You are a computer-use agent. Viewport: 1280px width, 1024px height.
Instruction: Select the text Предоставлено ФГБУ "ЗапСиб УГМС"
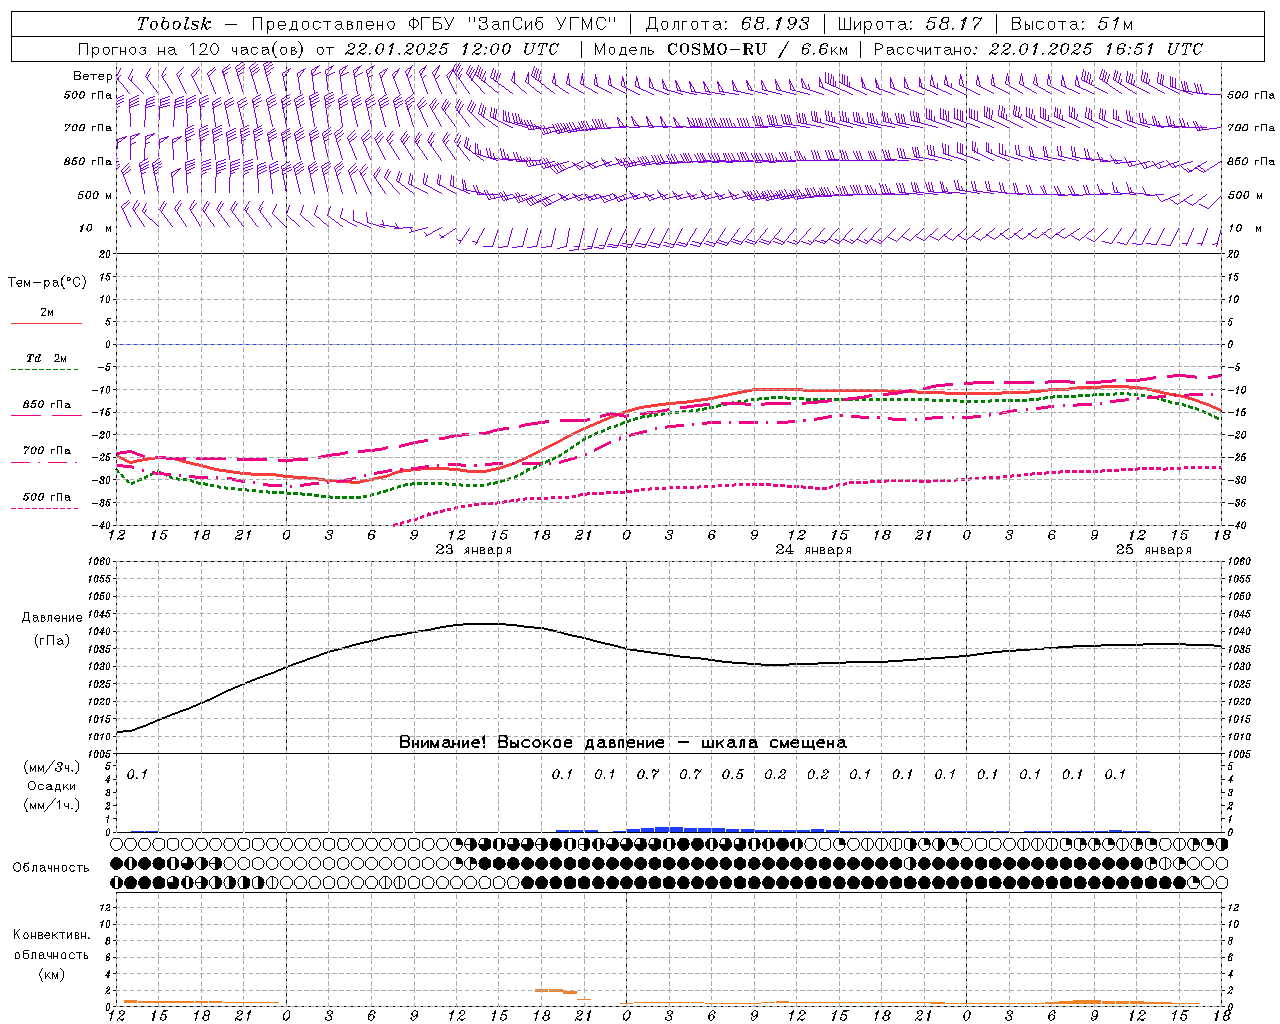pos(434,23)
